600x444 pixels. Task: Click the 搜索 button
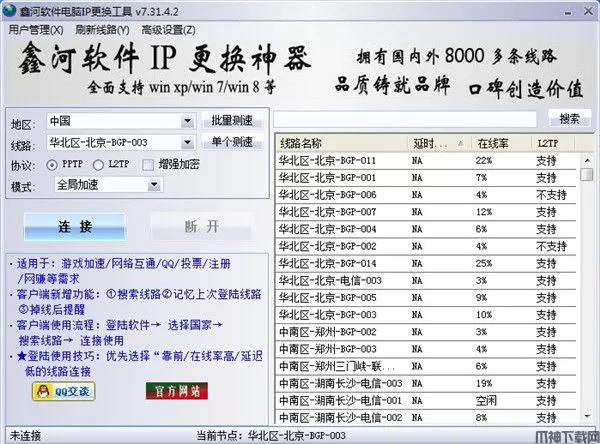(x=569, y=119)
